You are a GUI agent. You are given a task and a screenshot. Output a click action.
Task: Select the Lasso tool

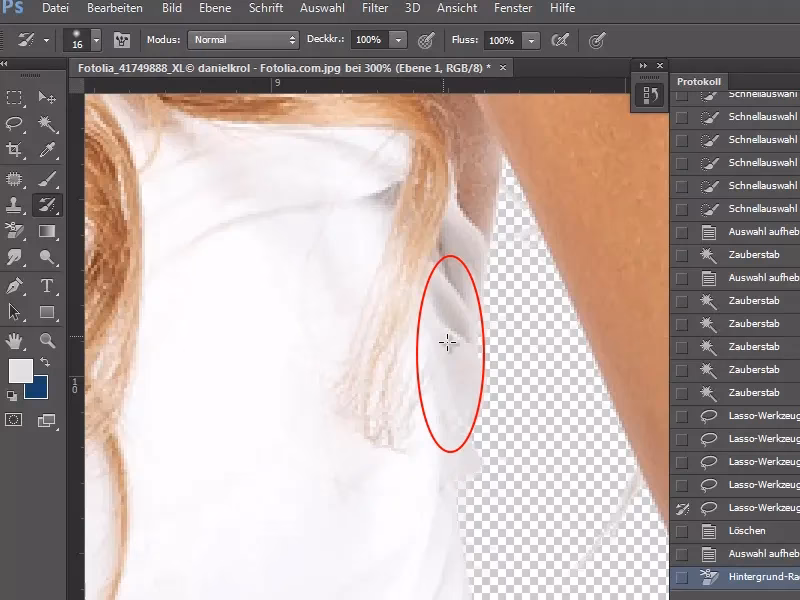(x=14, y=122)
